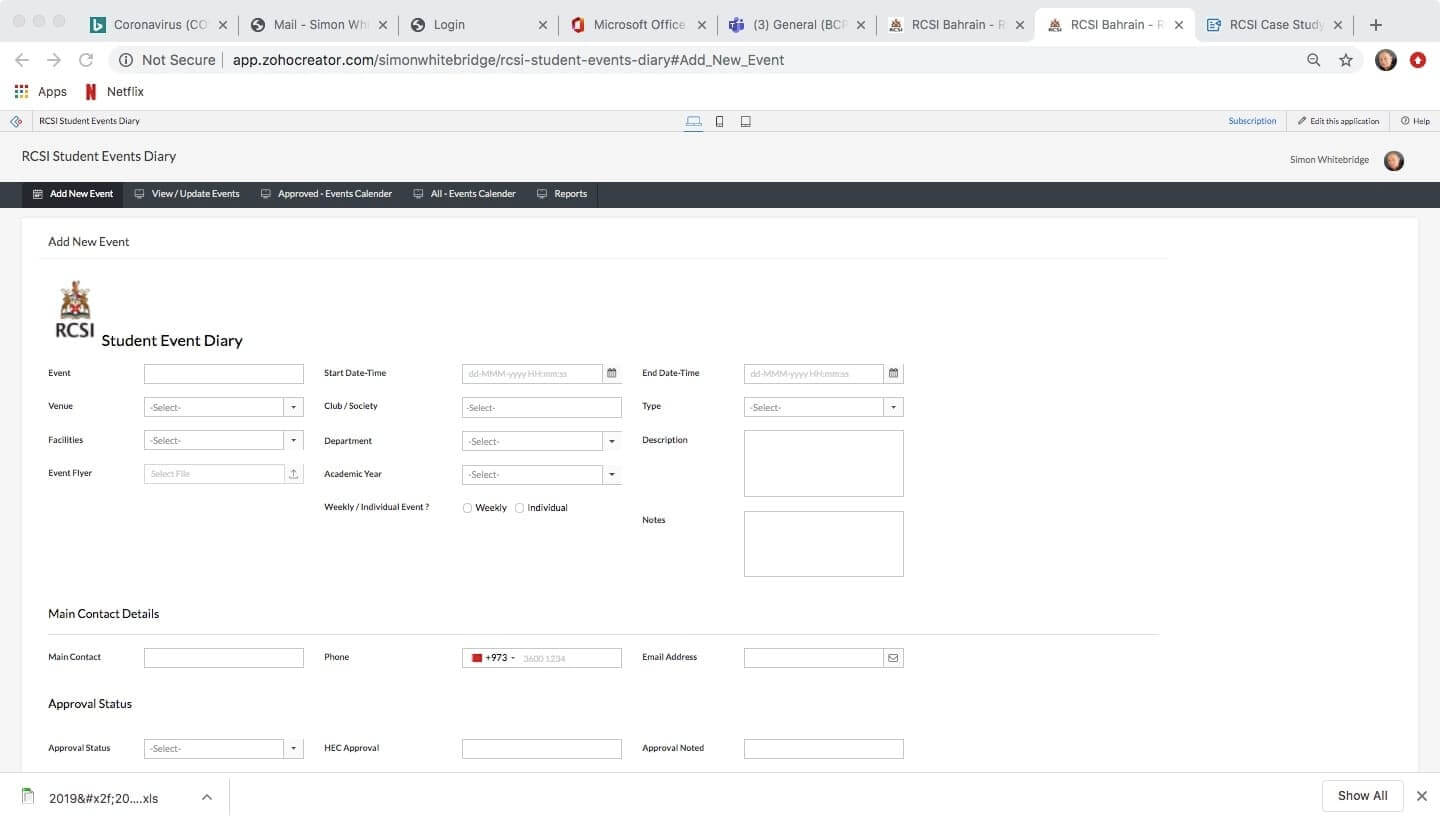Select the Weekly radio button

(x=467, y=508)
